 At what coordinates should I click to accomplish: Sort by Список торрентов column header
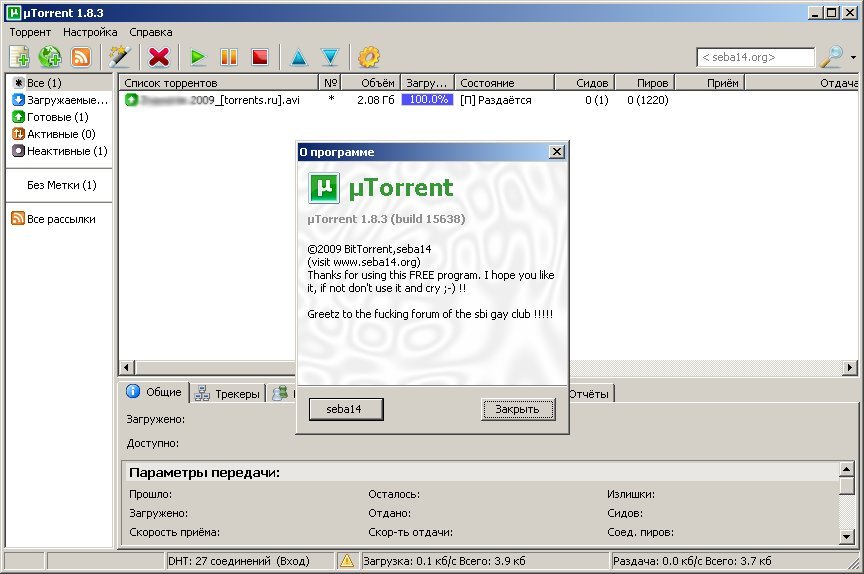(x=219, y=83)
